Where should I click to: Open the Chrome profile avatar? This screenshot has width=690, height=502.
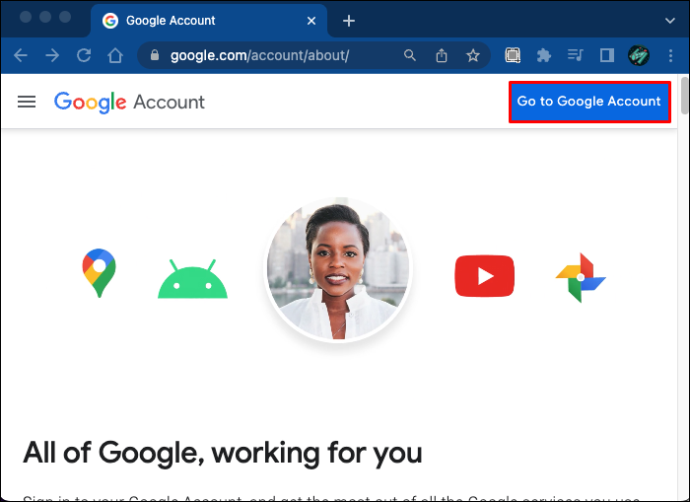[x=639, y=55]
